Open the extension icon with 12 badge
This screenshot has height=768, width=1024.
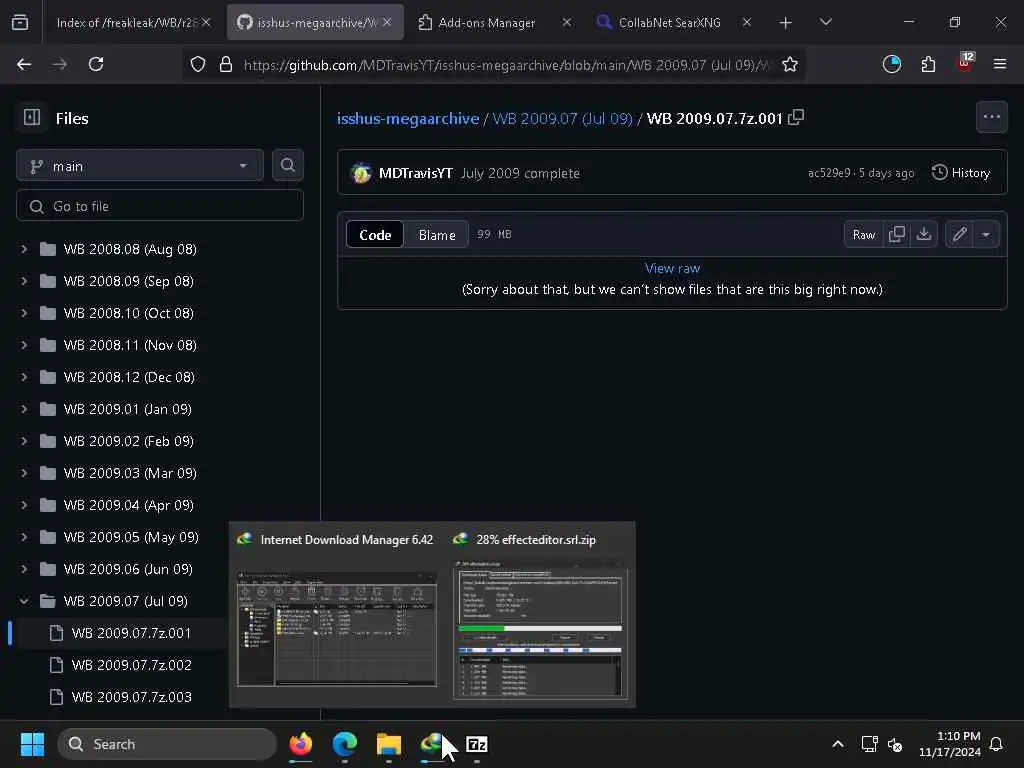(965, 63)
